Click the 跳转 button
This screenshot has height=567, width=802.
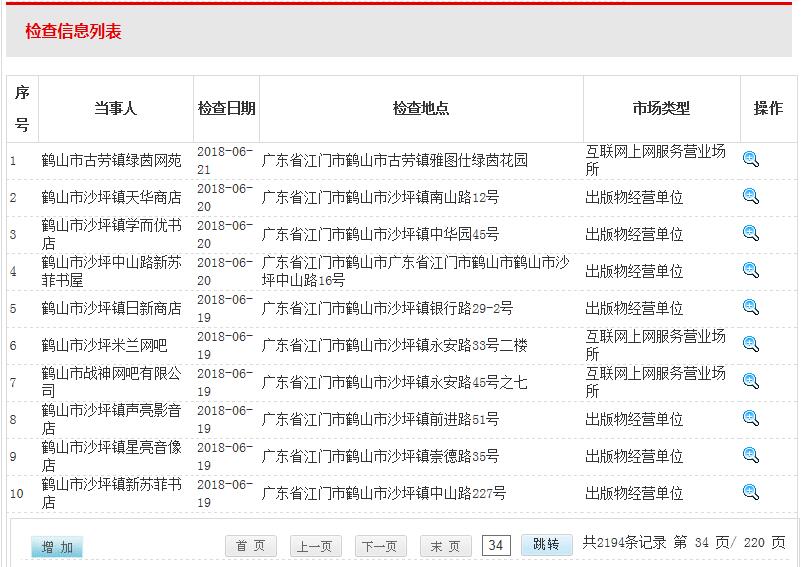point(547,545)
